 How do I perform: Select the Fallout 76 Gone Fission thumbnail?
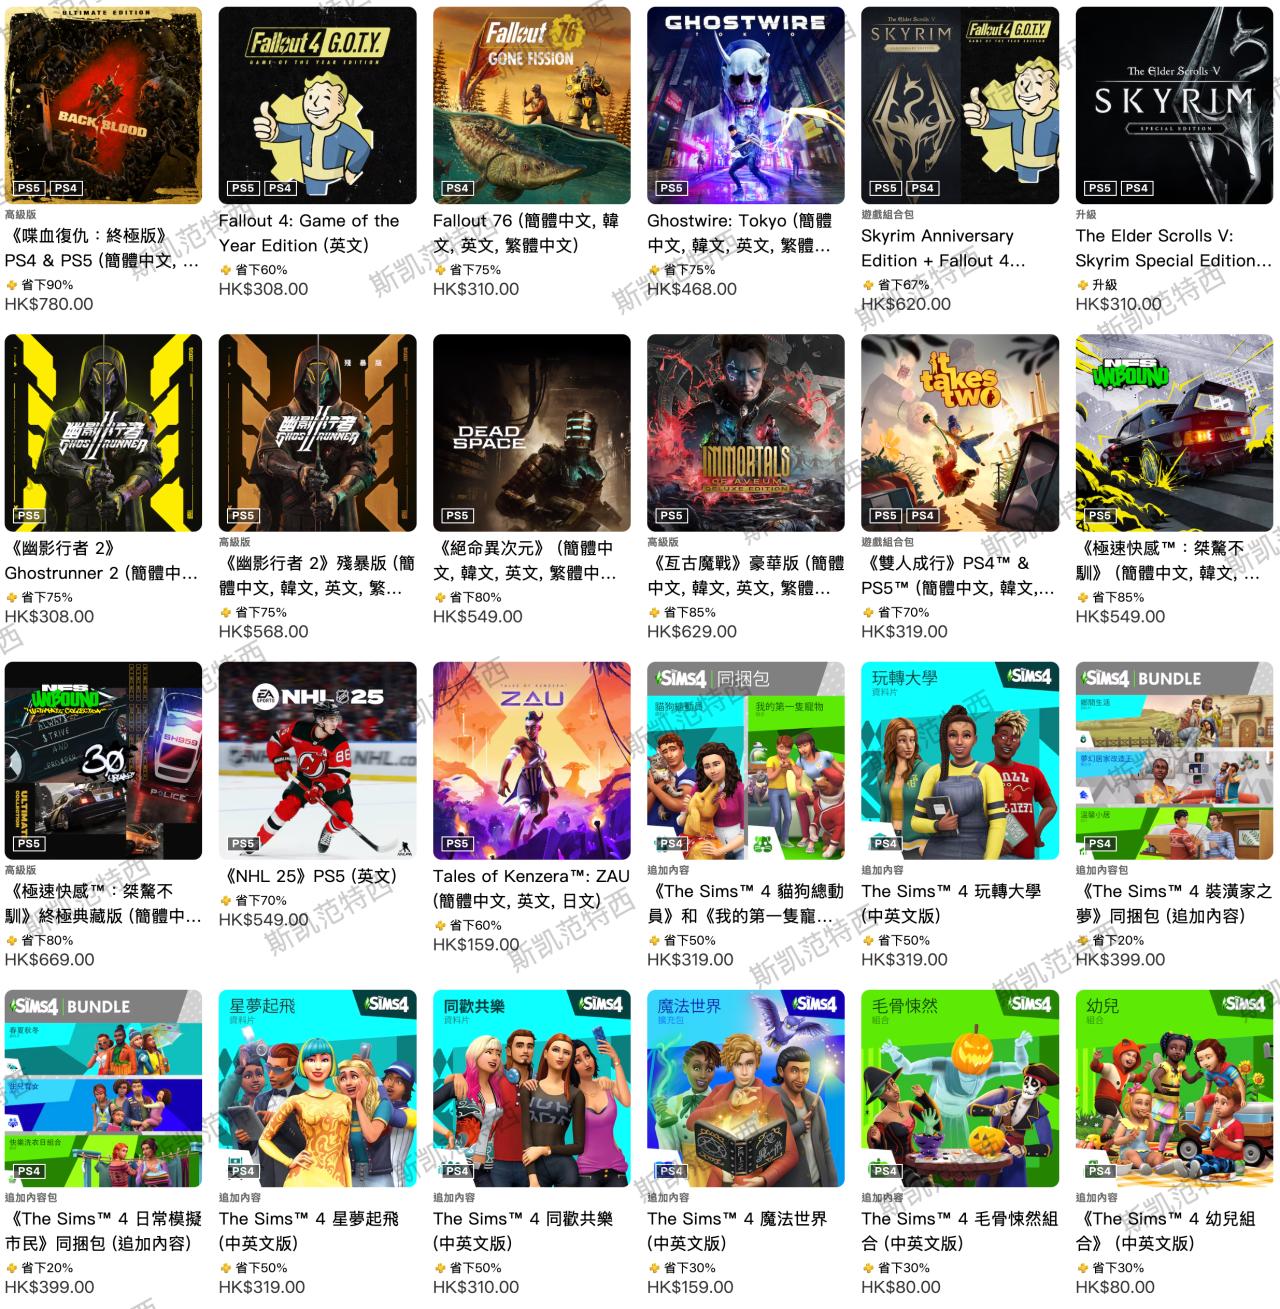(x=531, y=105)
